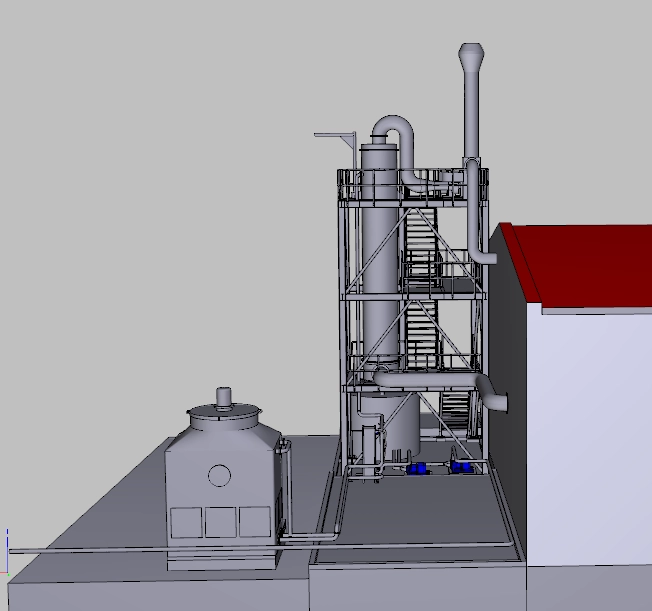This screenshot has height=611, width=652.
Task: Select the fan outlet on cooling tower top
Action: tap(224, 397)
